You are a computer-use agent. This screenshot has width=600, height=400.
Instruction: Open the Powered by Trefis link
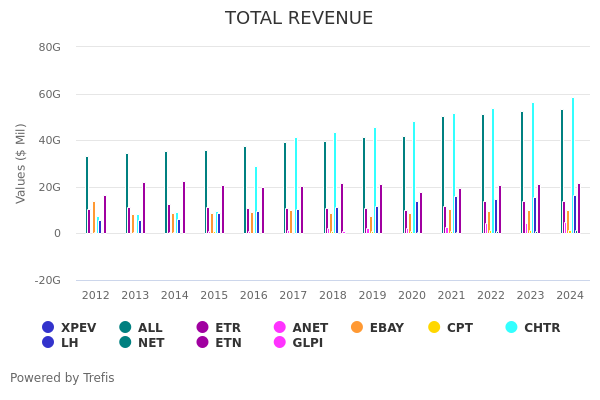pos(62,378)
